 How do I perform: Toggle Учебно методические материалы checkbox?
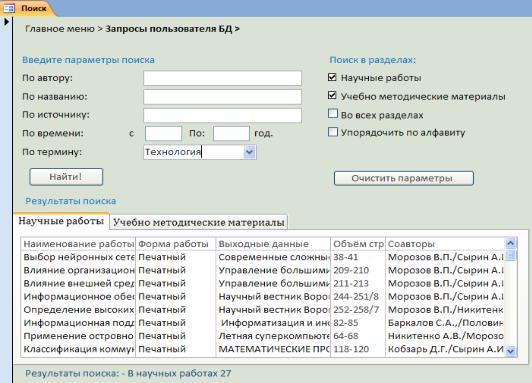pos(332,96)
